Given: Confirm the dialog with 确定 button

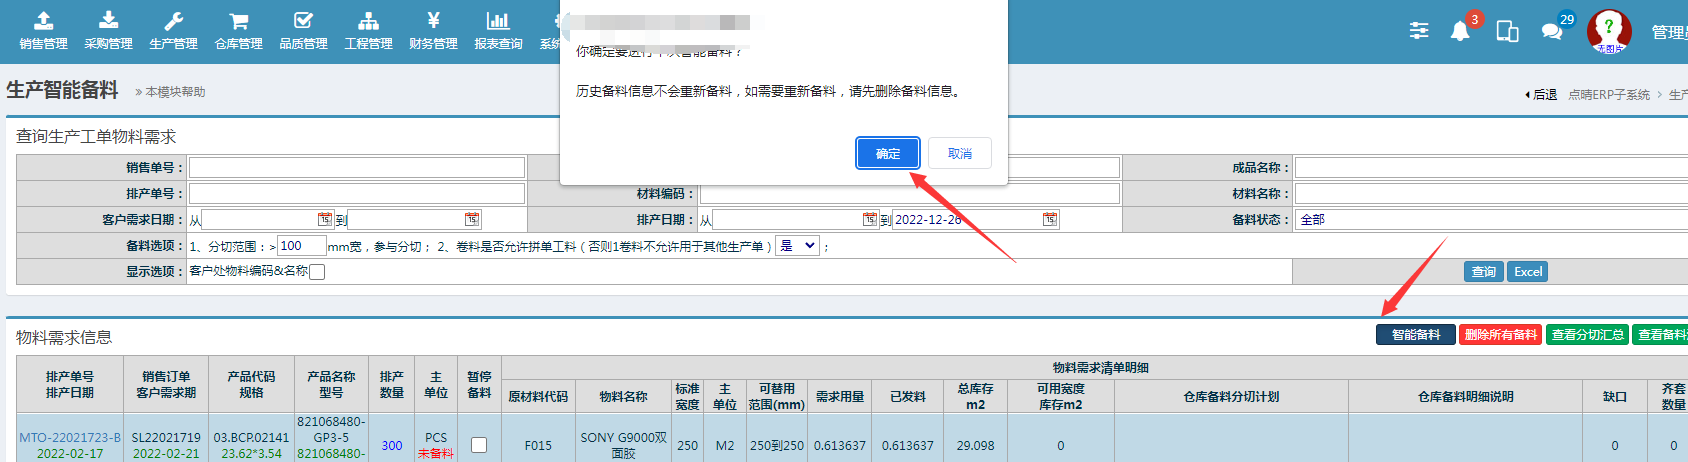Looking at the screenshot, I should pos(887,153).
